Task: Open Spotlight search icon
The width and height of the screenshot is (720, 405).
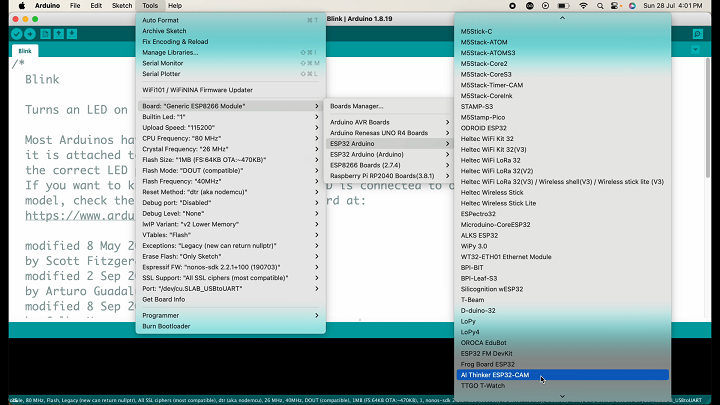Action: (600, 6)
